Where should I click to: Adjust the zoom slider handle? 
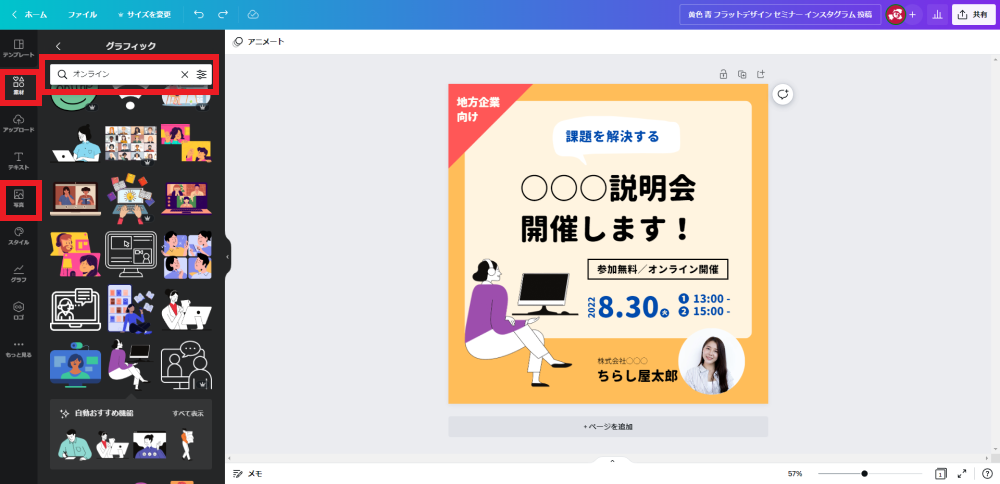pos(864,474)
